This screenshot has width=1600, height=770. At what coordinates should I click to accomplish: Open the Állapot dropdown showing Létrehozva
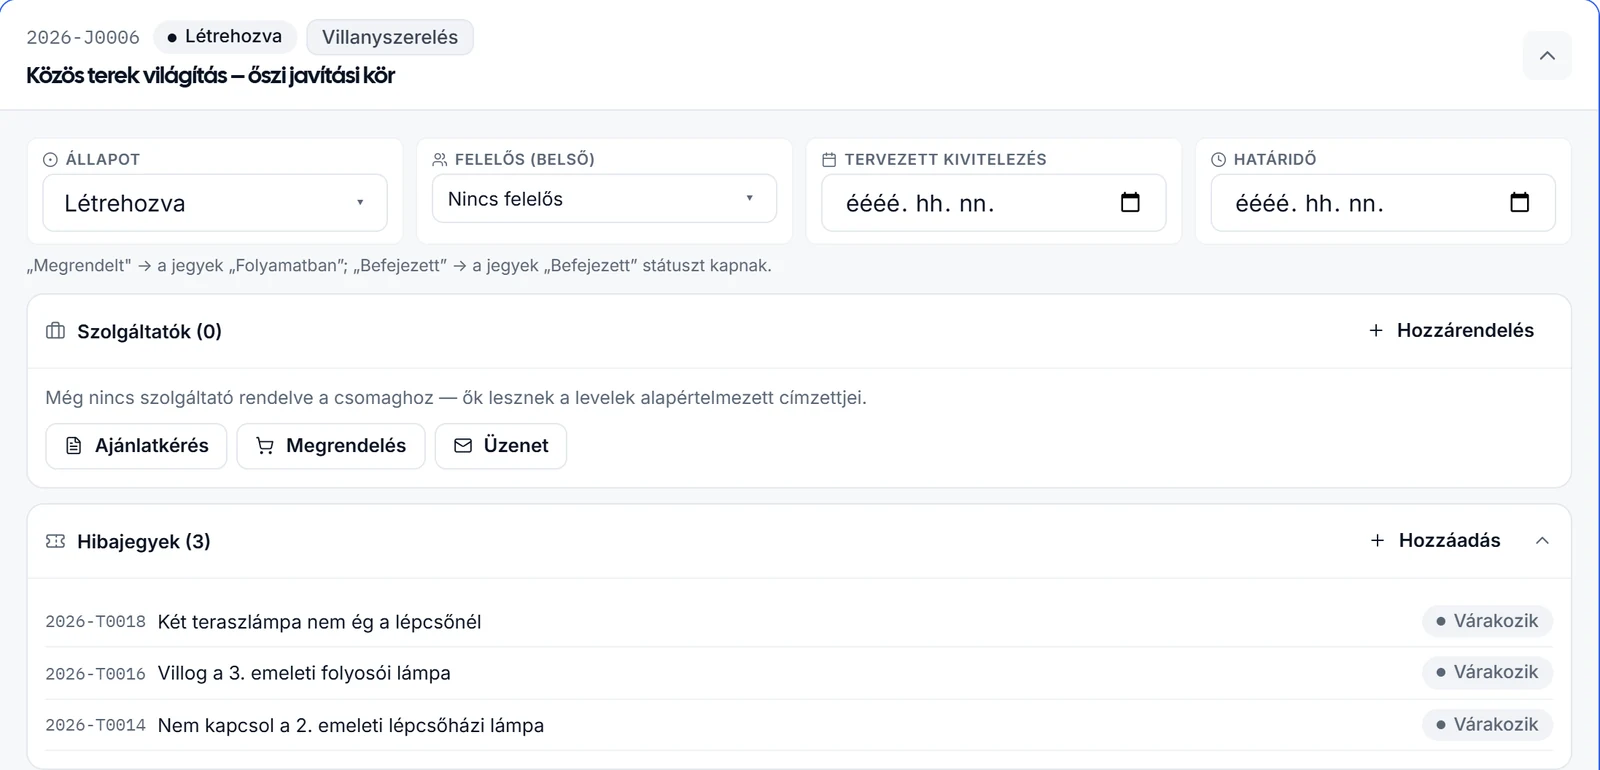tap(215, 203)
